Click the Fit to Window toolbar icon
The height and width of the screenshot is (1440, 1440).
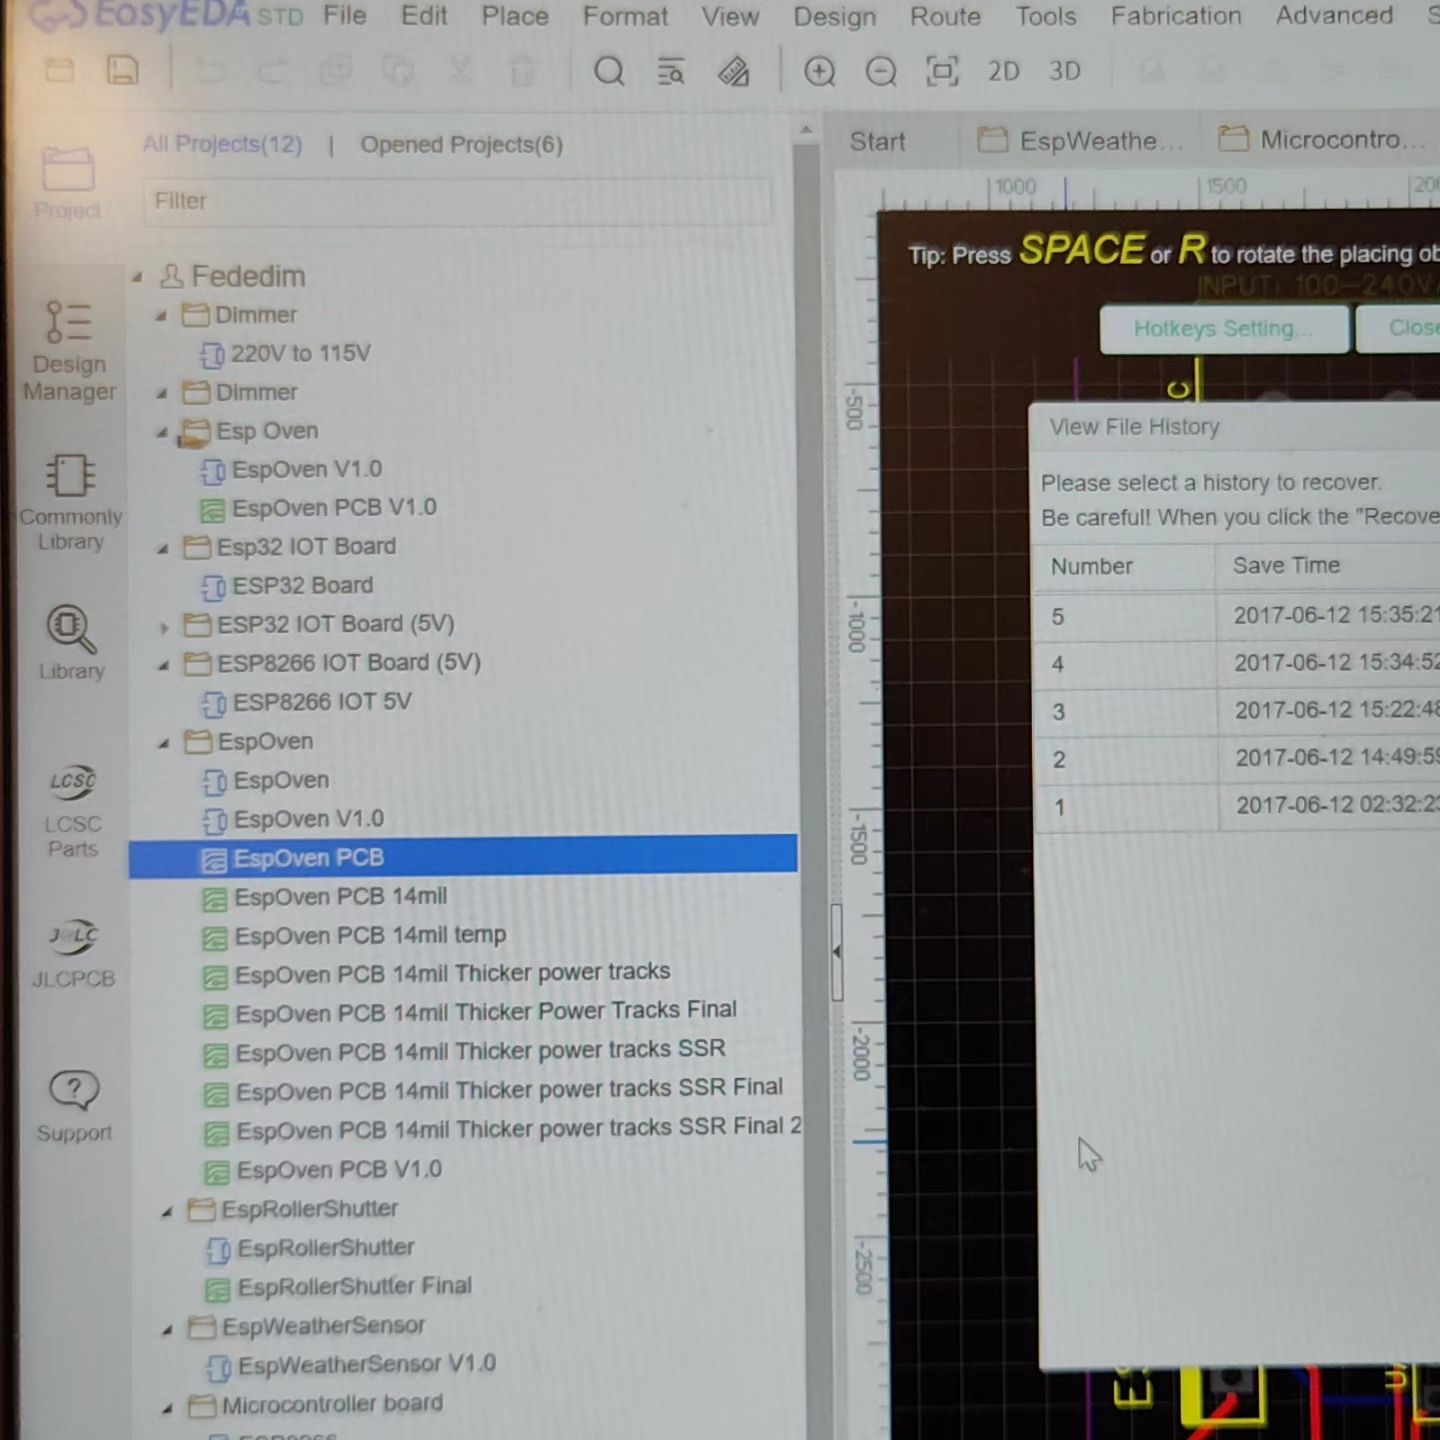point(942,71)
